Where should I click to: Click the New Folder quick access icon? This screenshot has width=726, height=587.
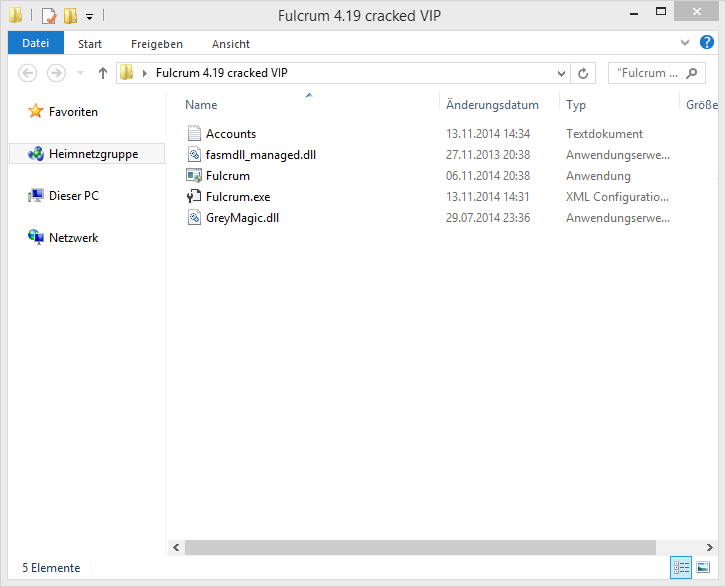click(70, 16)
